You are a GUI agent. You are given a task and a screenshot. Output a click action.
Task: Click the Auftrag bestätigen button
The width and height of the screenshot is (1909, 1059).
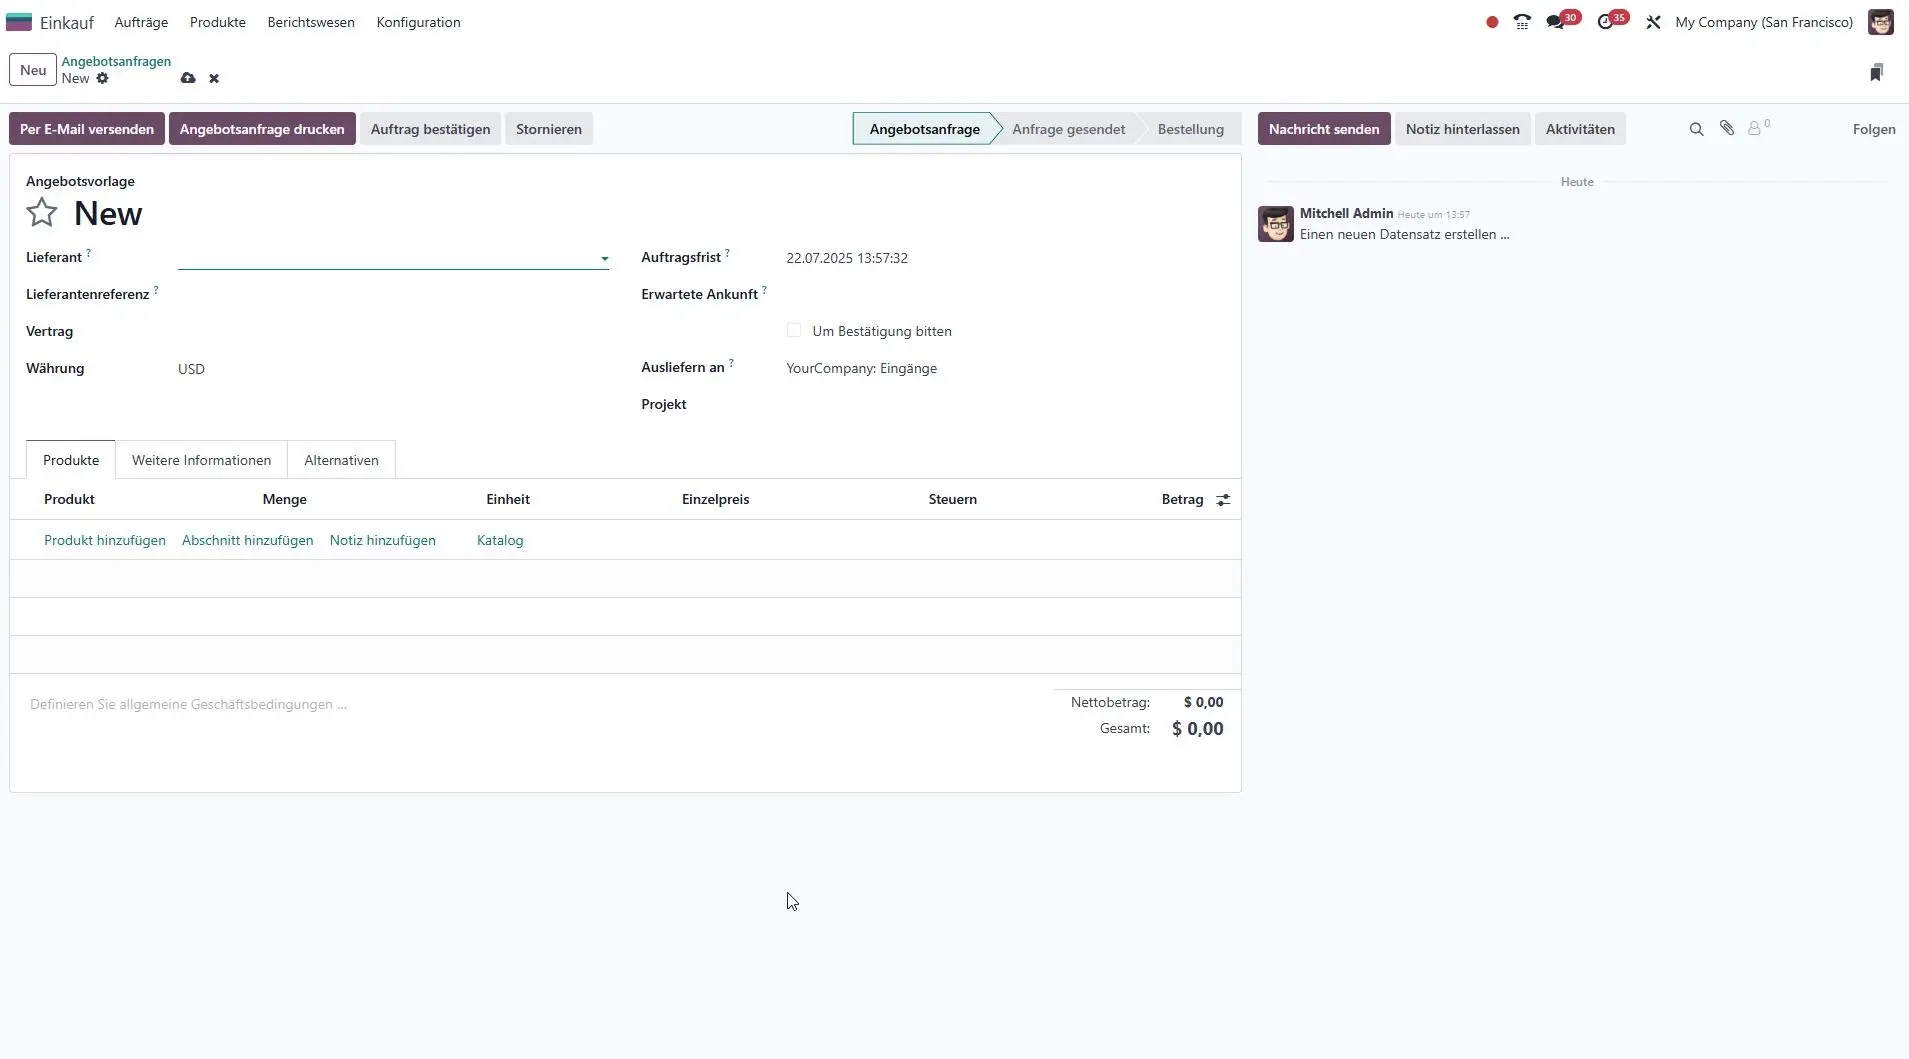pos(430,129)
